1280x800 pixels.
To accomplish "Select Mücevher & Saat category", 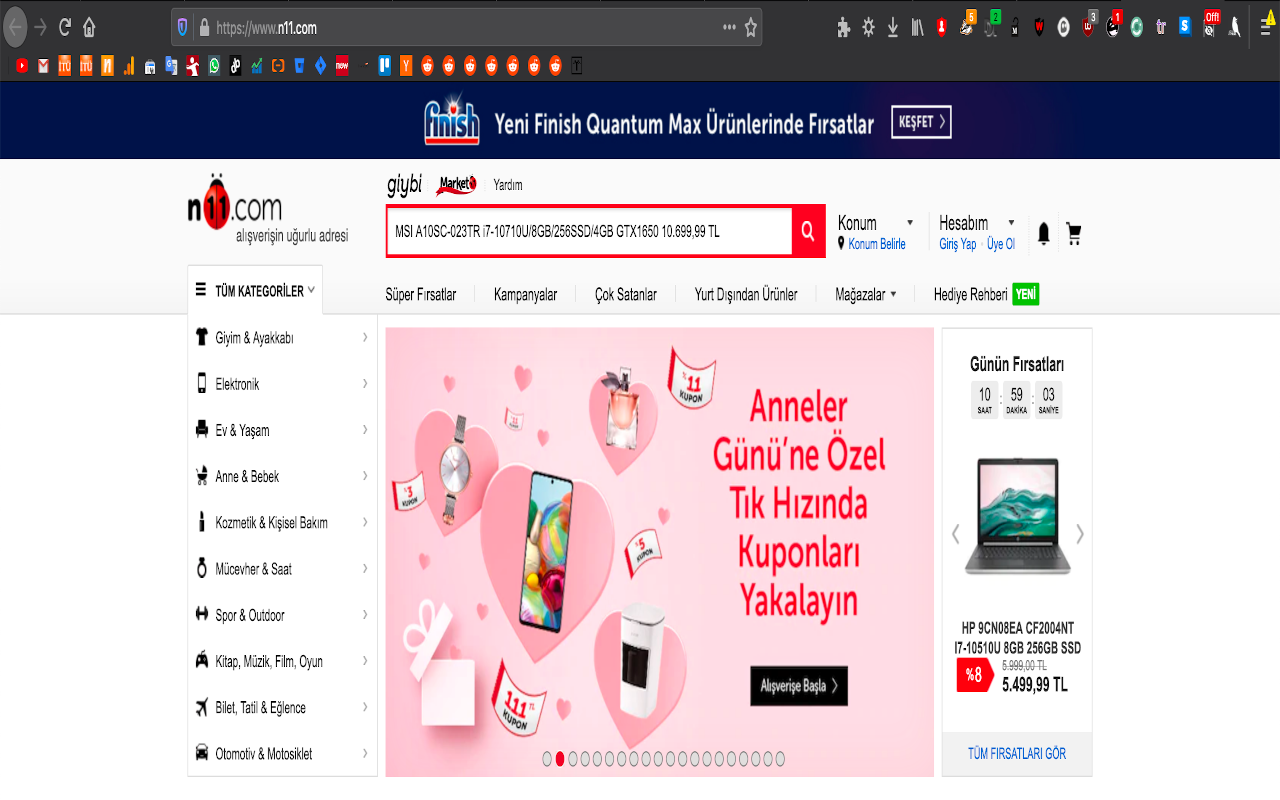I will coord(254,569).
